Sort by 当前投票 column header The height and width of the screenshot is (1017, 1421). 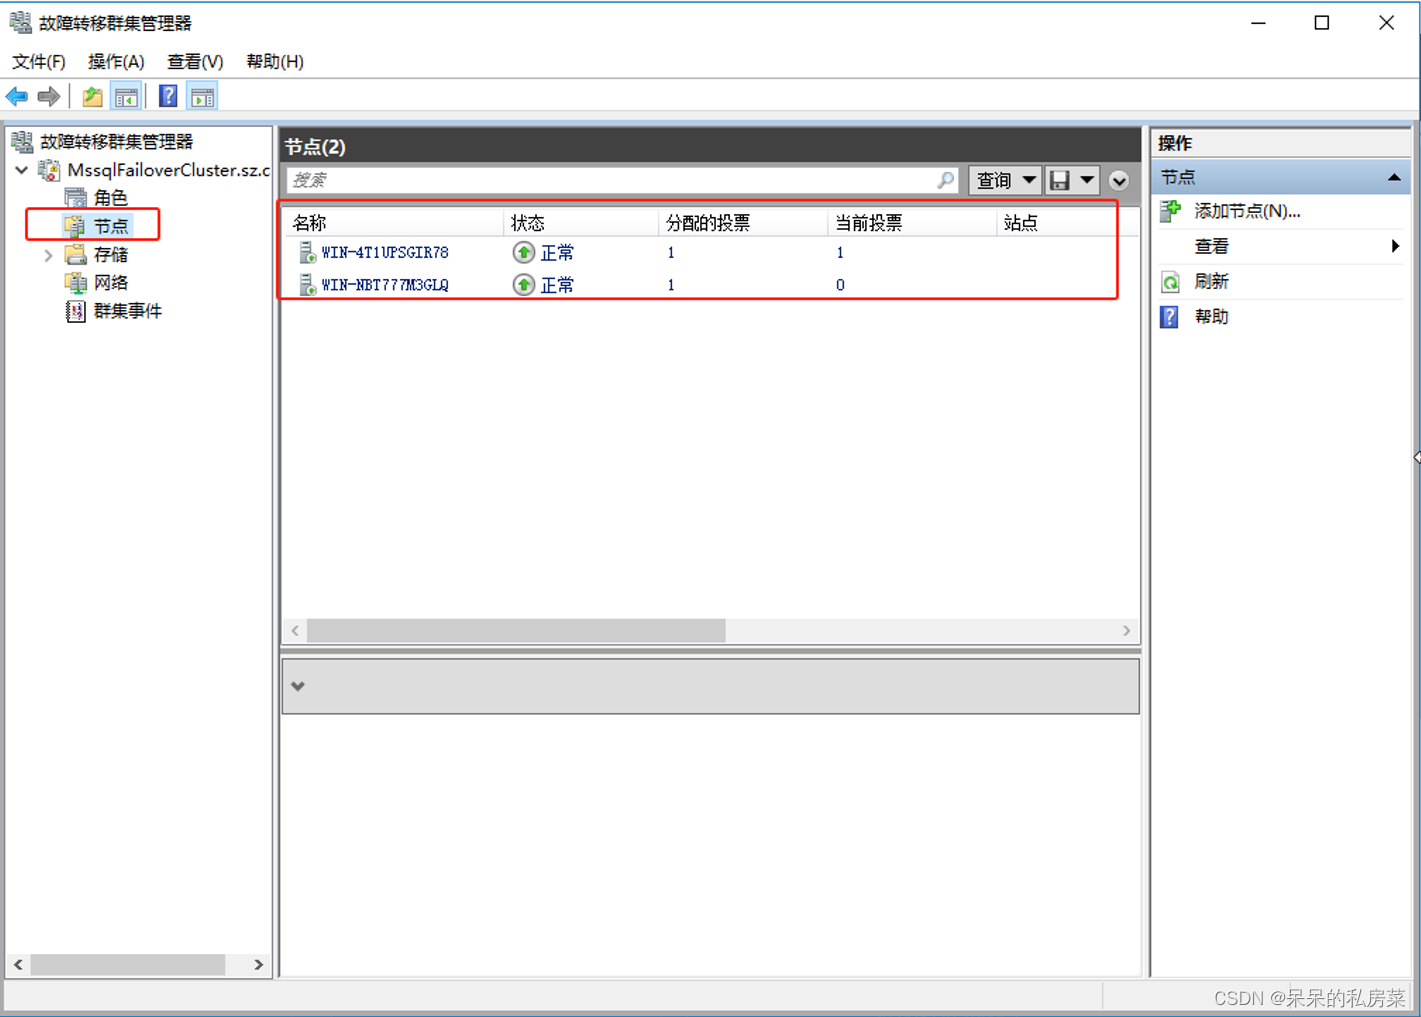pos(869,223)
